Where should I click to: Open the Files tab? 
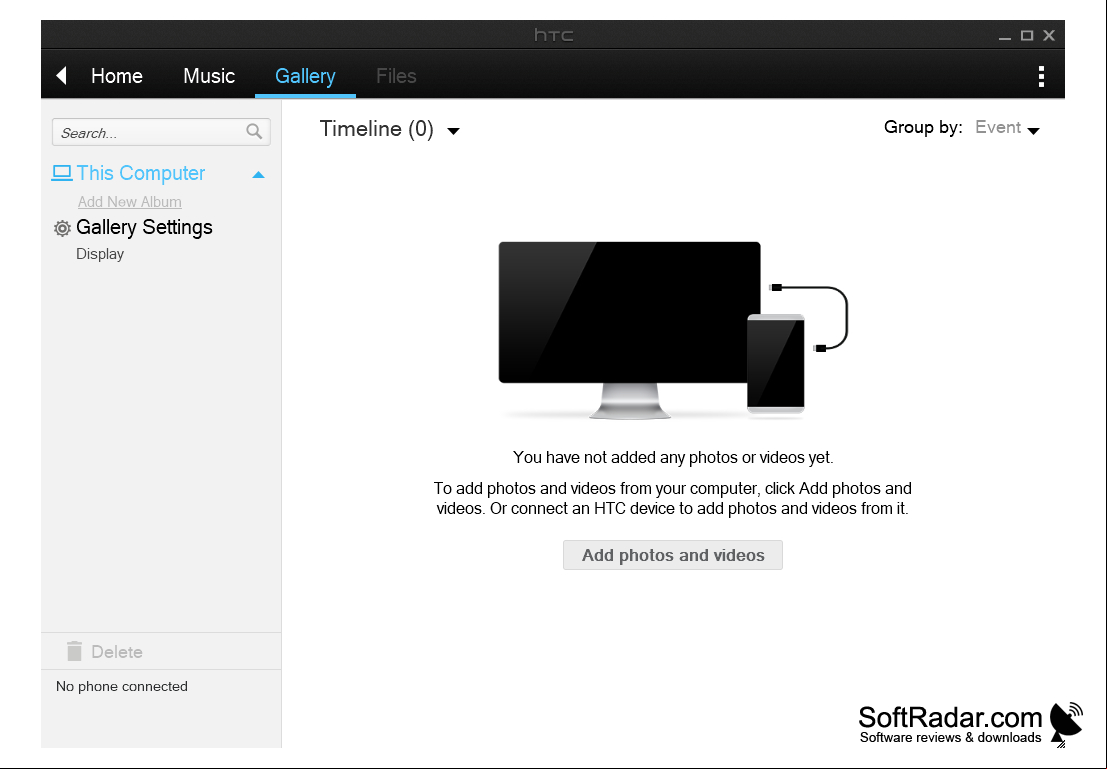click(396, 76)
